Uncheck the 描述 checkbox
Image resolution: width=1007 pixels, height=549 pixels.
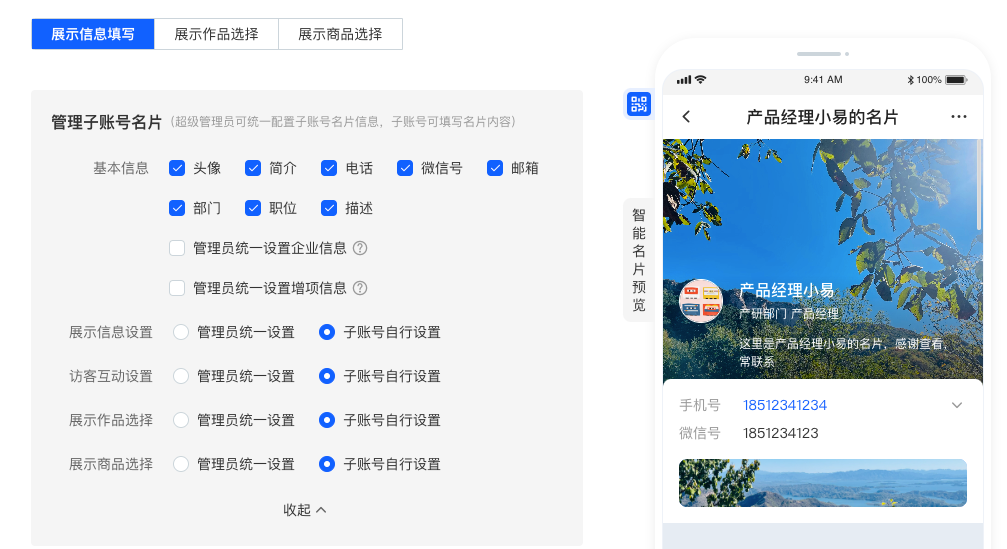coord(329,208)
